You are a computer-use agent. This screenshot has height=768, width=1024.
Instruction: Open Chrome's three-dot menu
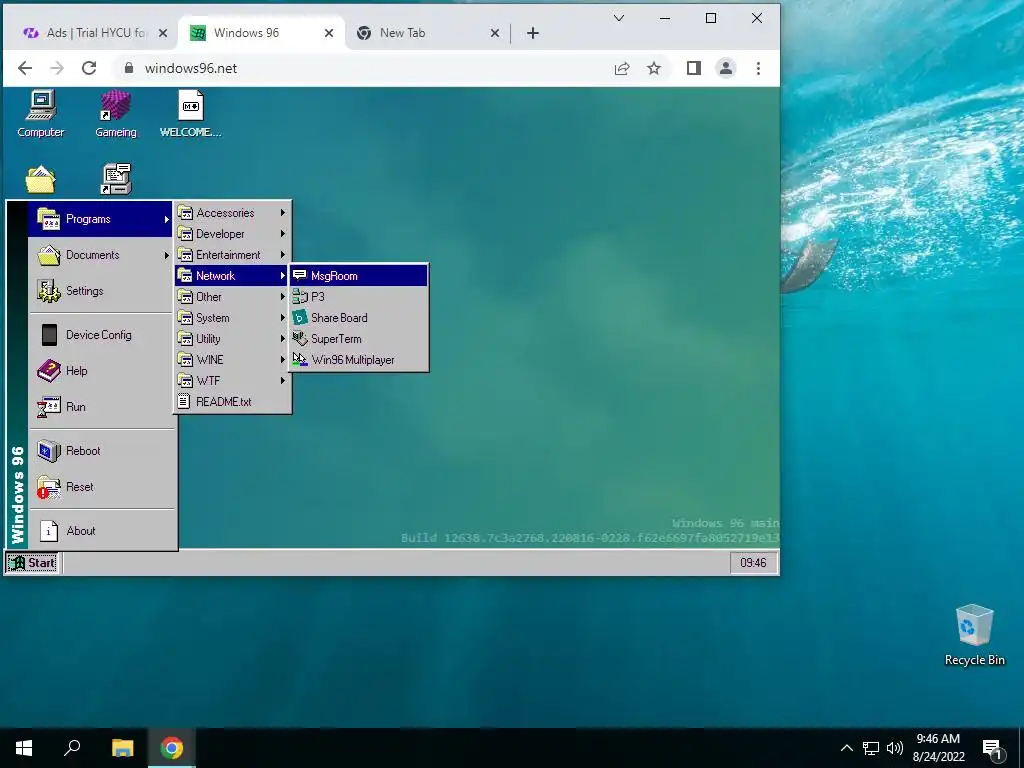758,68
